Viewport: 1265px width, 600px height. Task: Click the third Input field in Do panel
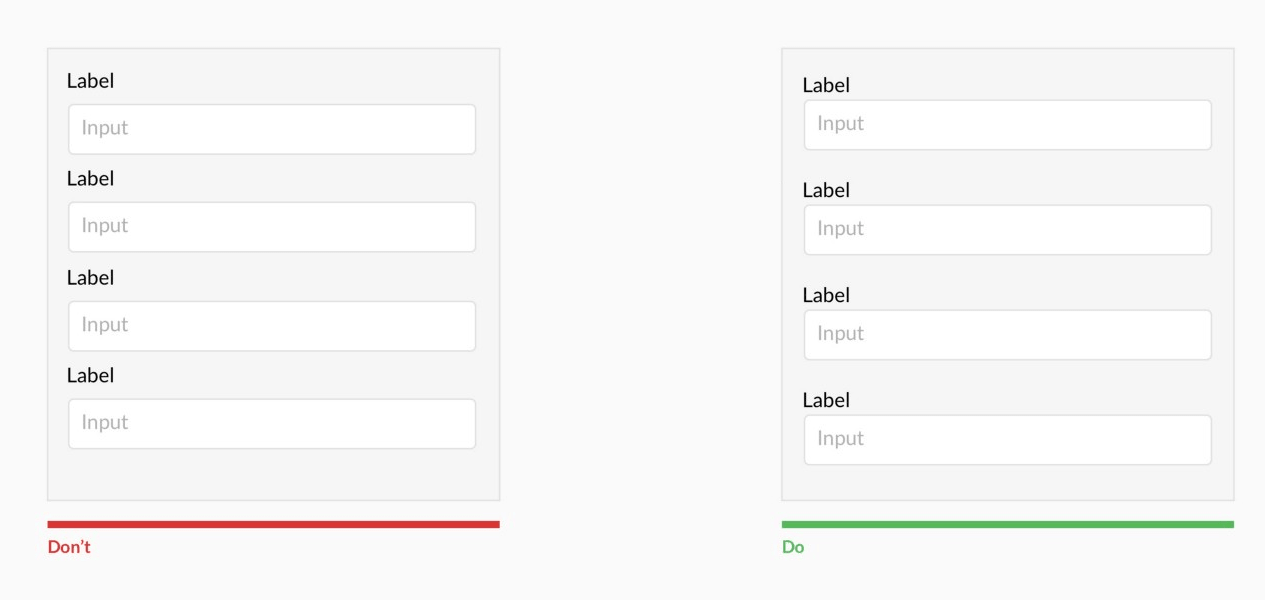tap(1007, 333)
